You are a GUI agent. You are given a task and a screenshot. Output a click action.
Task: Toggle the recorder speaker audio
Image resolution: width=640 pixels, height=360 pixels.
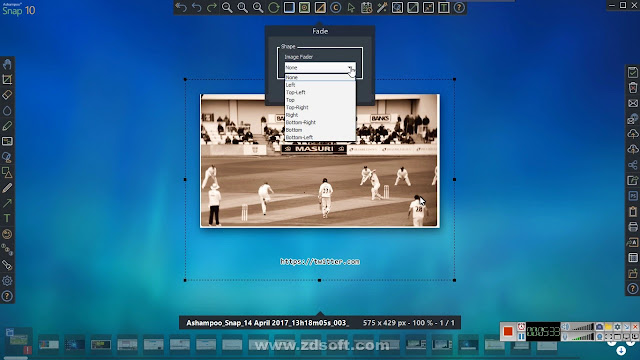(x=565, y=327)
